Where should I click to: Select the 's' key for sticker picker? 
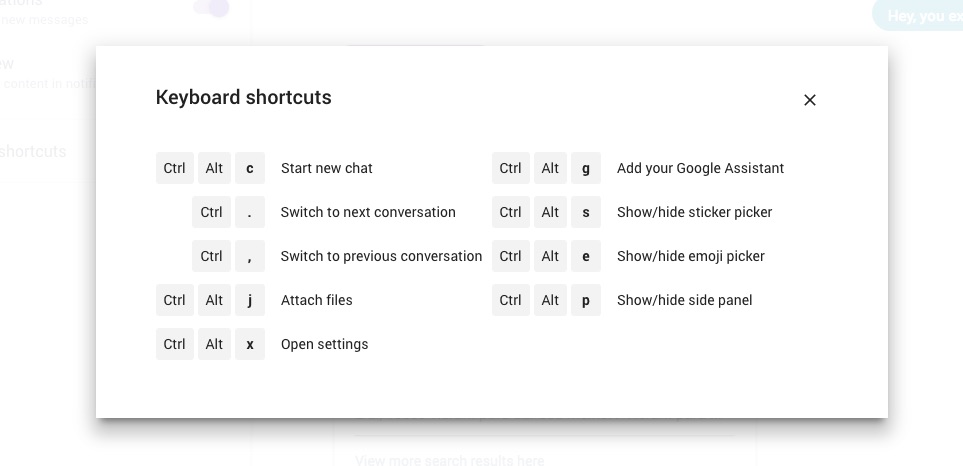pos(585,212)
